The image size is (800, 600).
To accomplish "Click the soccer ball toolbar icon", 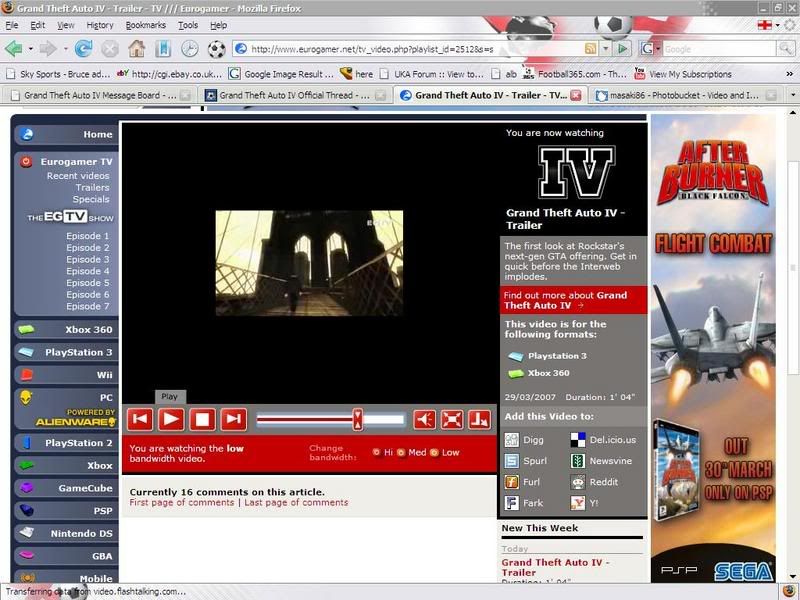I will pyautogui.click(x=216, y=49).
